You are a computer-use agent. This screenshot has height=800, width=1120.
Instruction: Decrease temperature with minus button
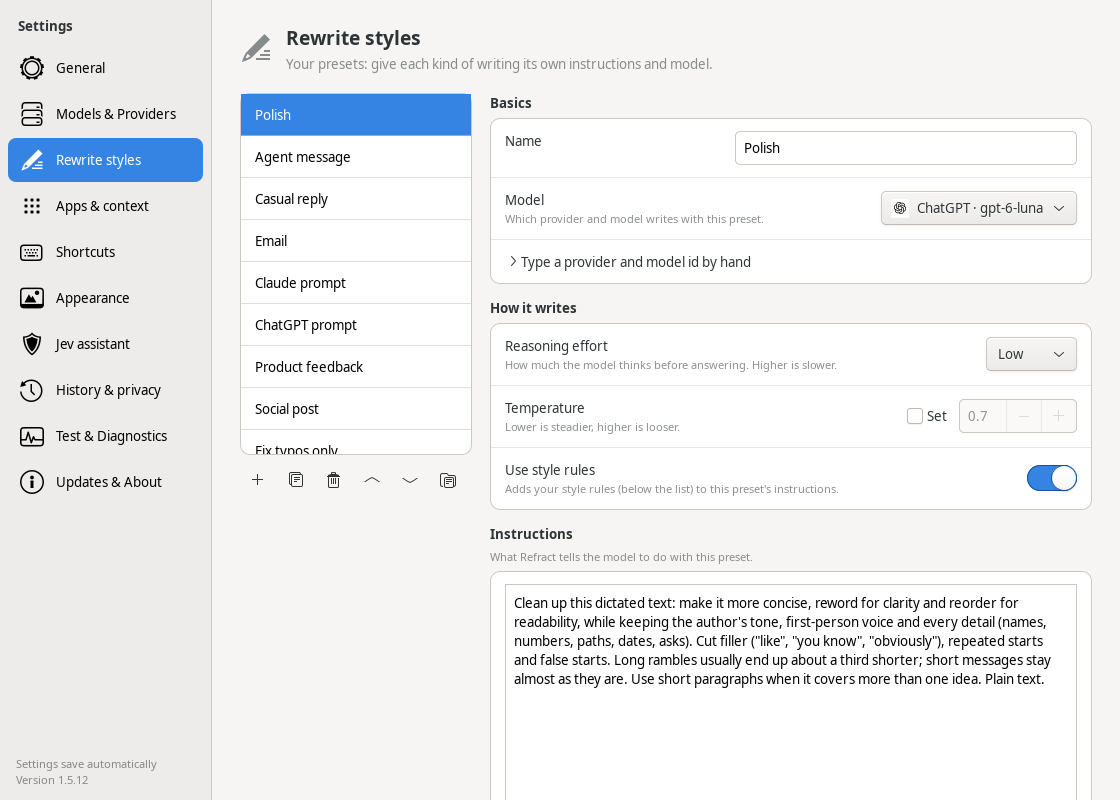[x=1024, y=416]
